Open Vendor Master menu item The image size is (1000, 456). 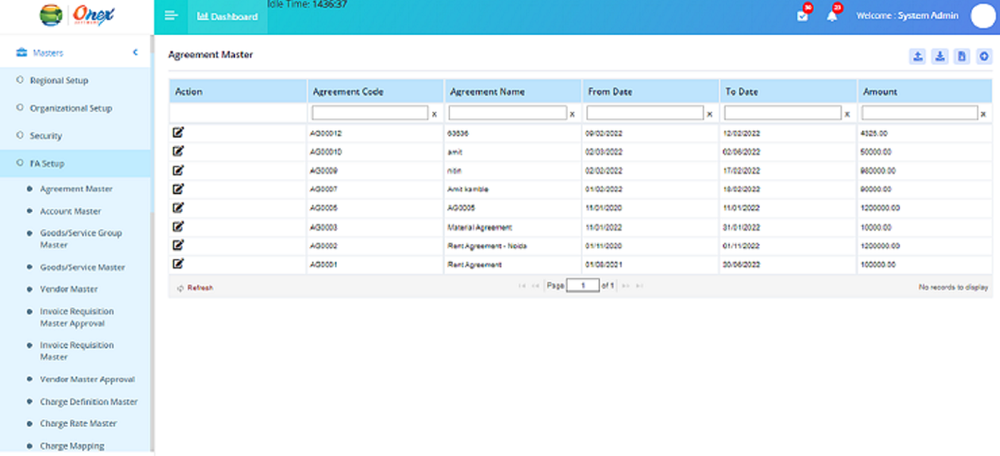(x=69, y=289)
